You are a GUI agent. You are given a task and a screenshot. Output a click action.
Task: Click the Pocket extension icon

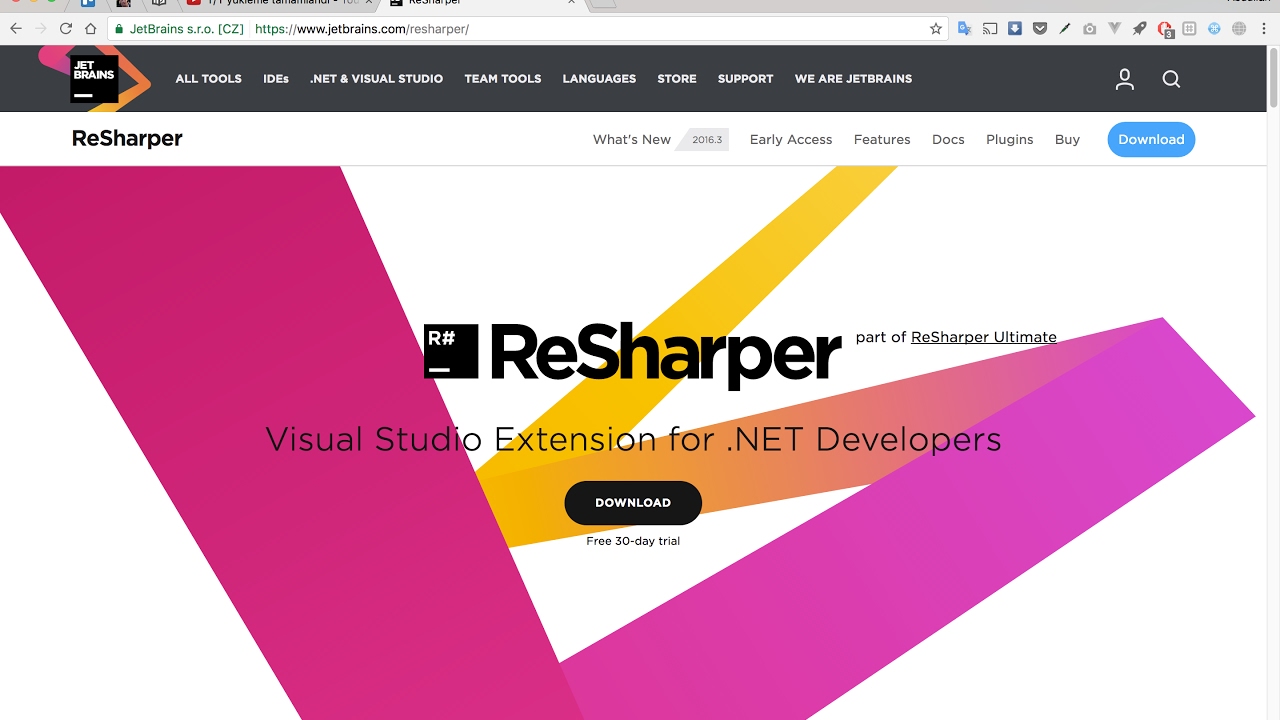[x=1040, y=29]
